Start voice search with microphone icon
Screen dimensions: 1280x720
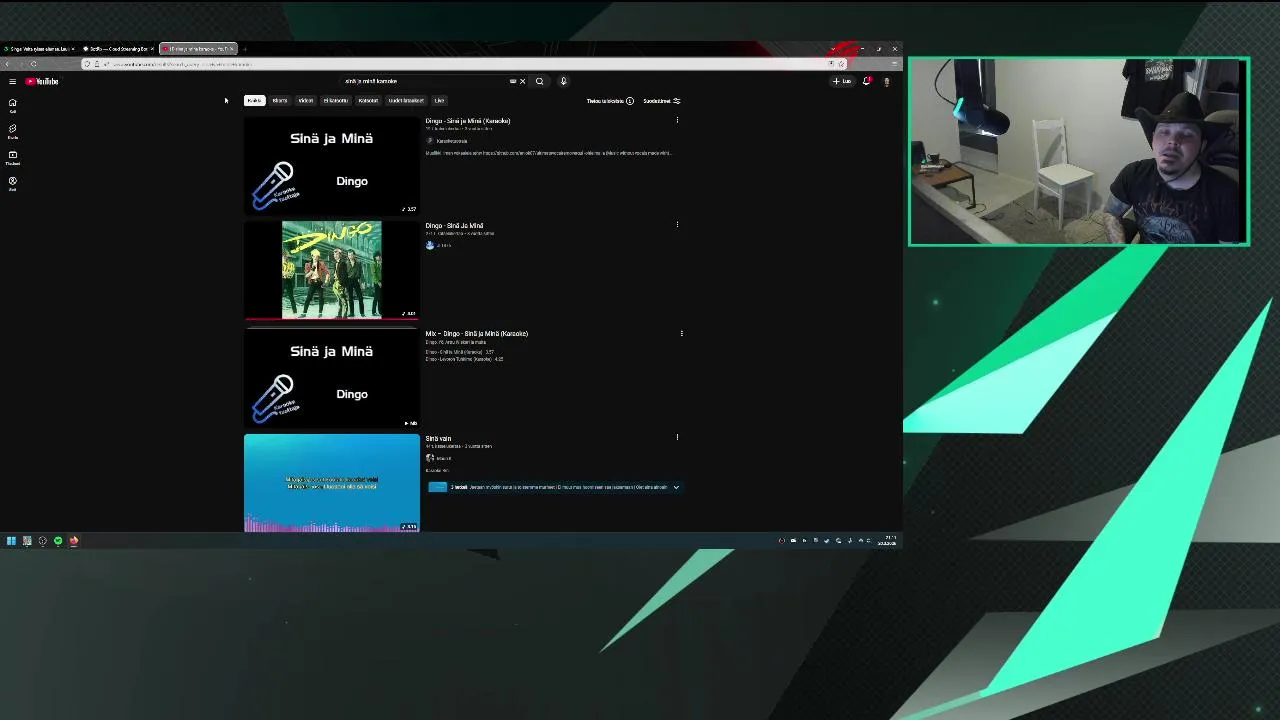click(563, 81)
